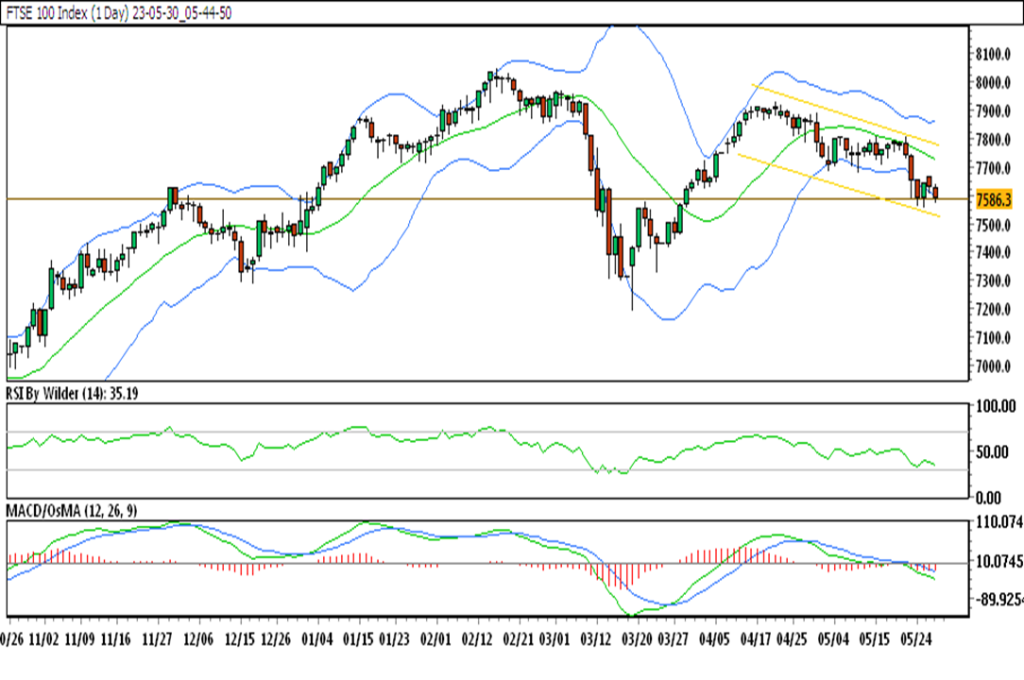The image size is (1024, 680).
Task: Click the "7700.0" price axis value
Action: pos(993,169)
